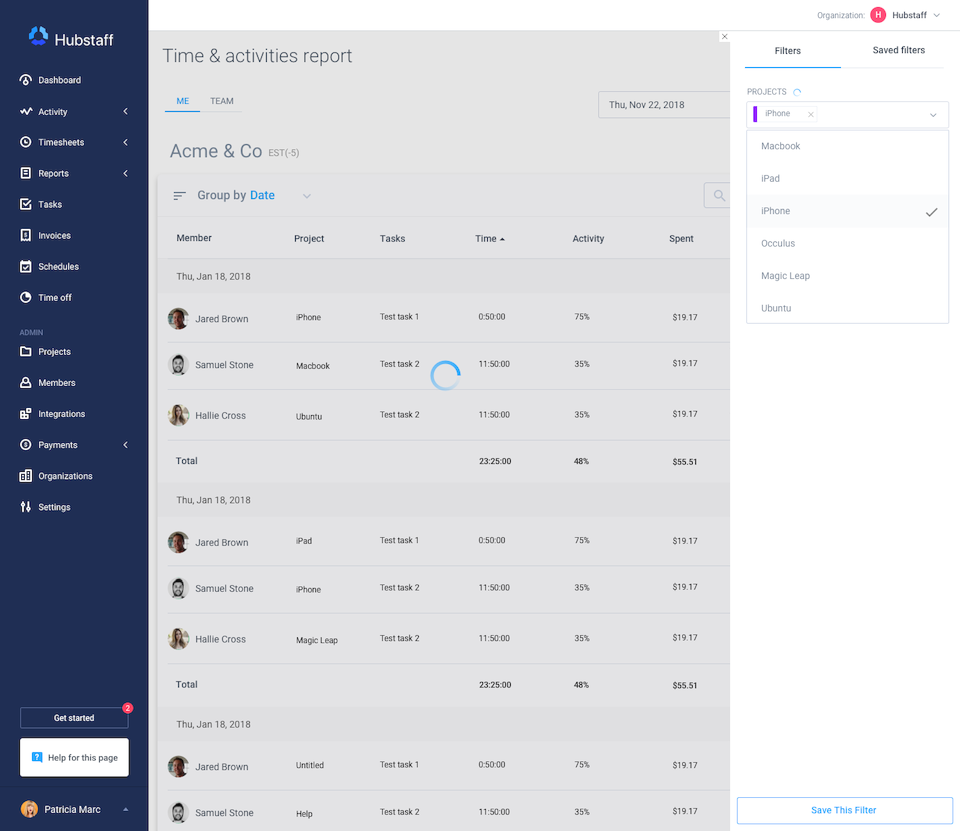The width and height of the screenshot is (960, 831).
Task: Click the search magnifier icon
Action: point(719,195)
